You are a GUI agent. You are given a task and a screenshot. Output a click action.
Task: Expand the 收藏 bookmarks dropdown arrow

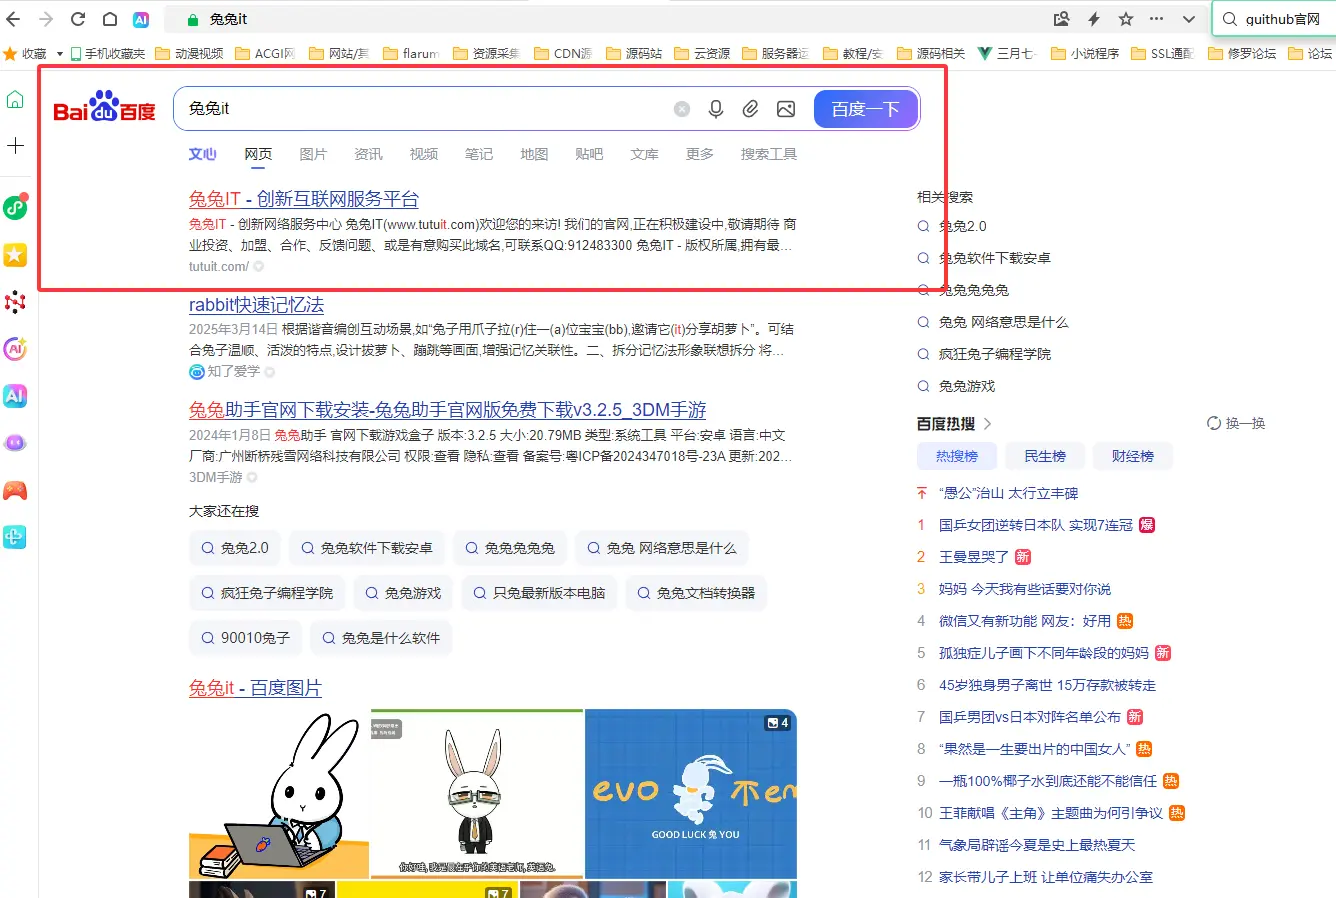(60, 54)
